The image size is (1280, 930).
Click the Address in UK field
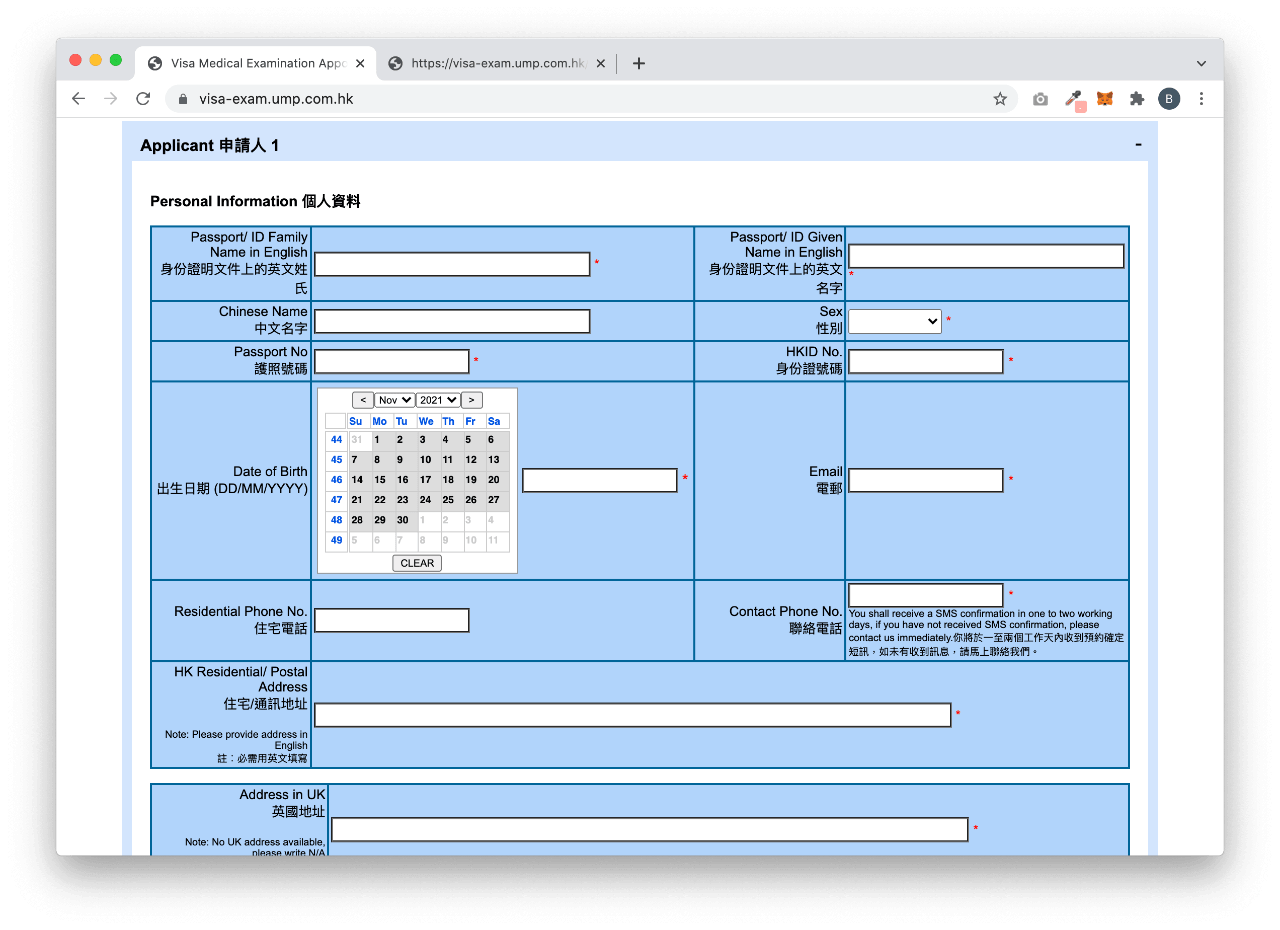pos(650,829)
